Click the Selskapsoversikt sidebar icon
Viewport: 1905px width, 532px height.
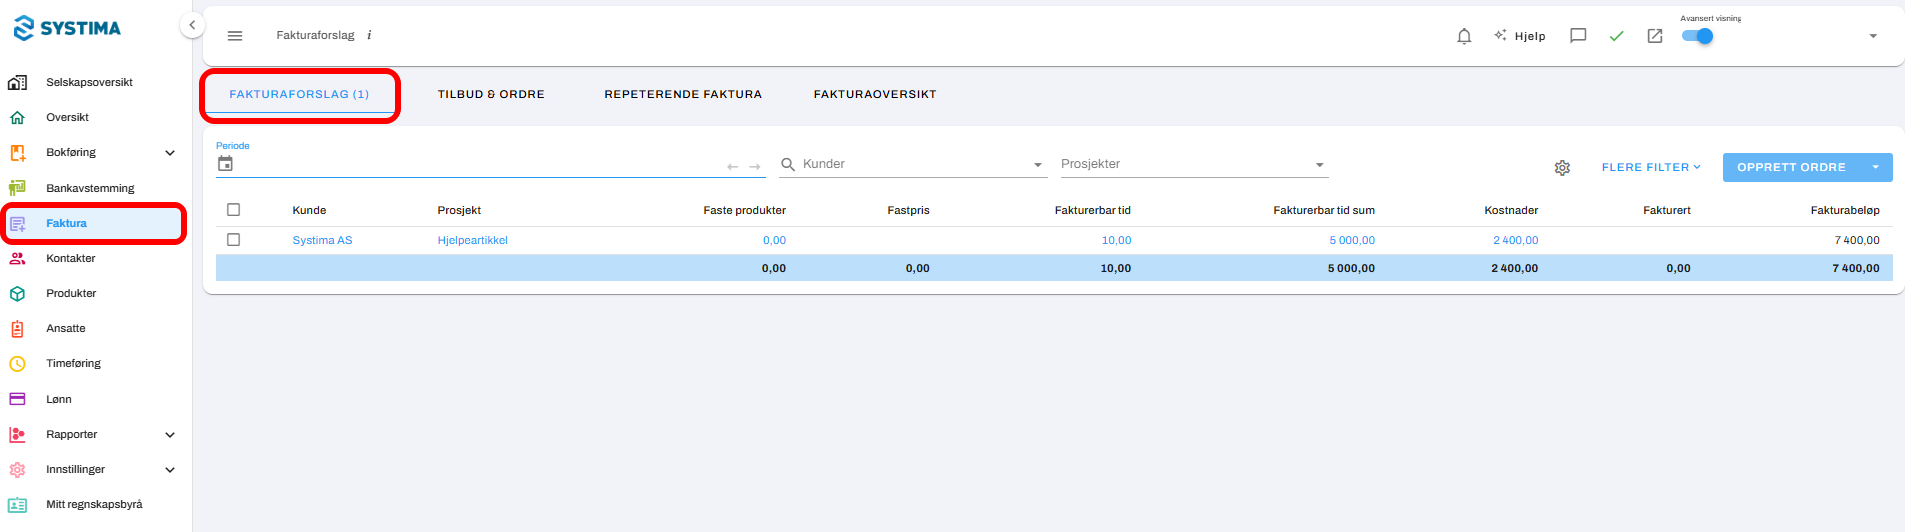pos(17,82)
